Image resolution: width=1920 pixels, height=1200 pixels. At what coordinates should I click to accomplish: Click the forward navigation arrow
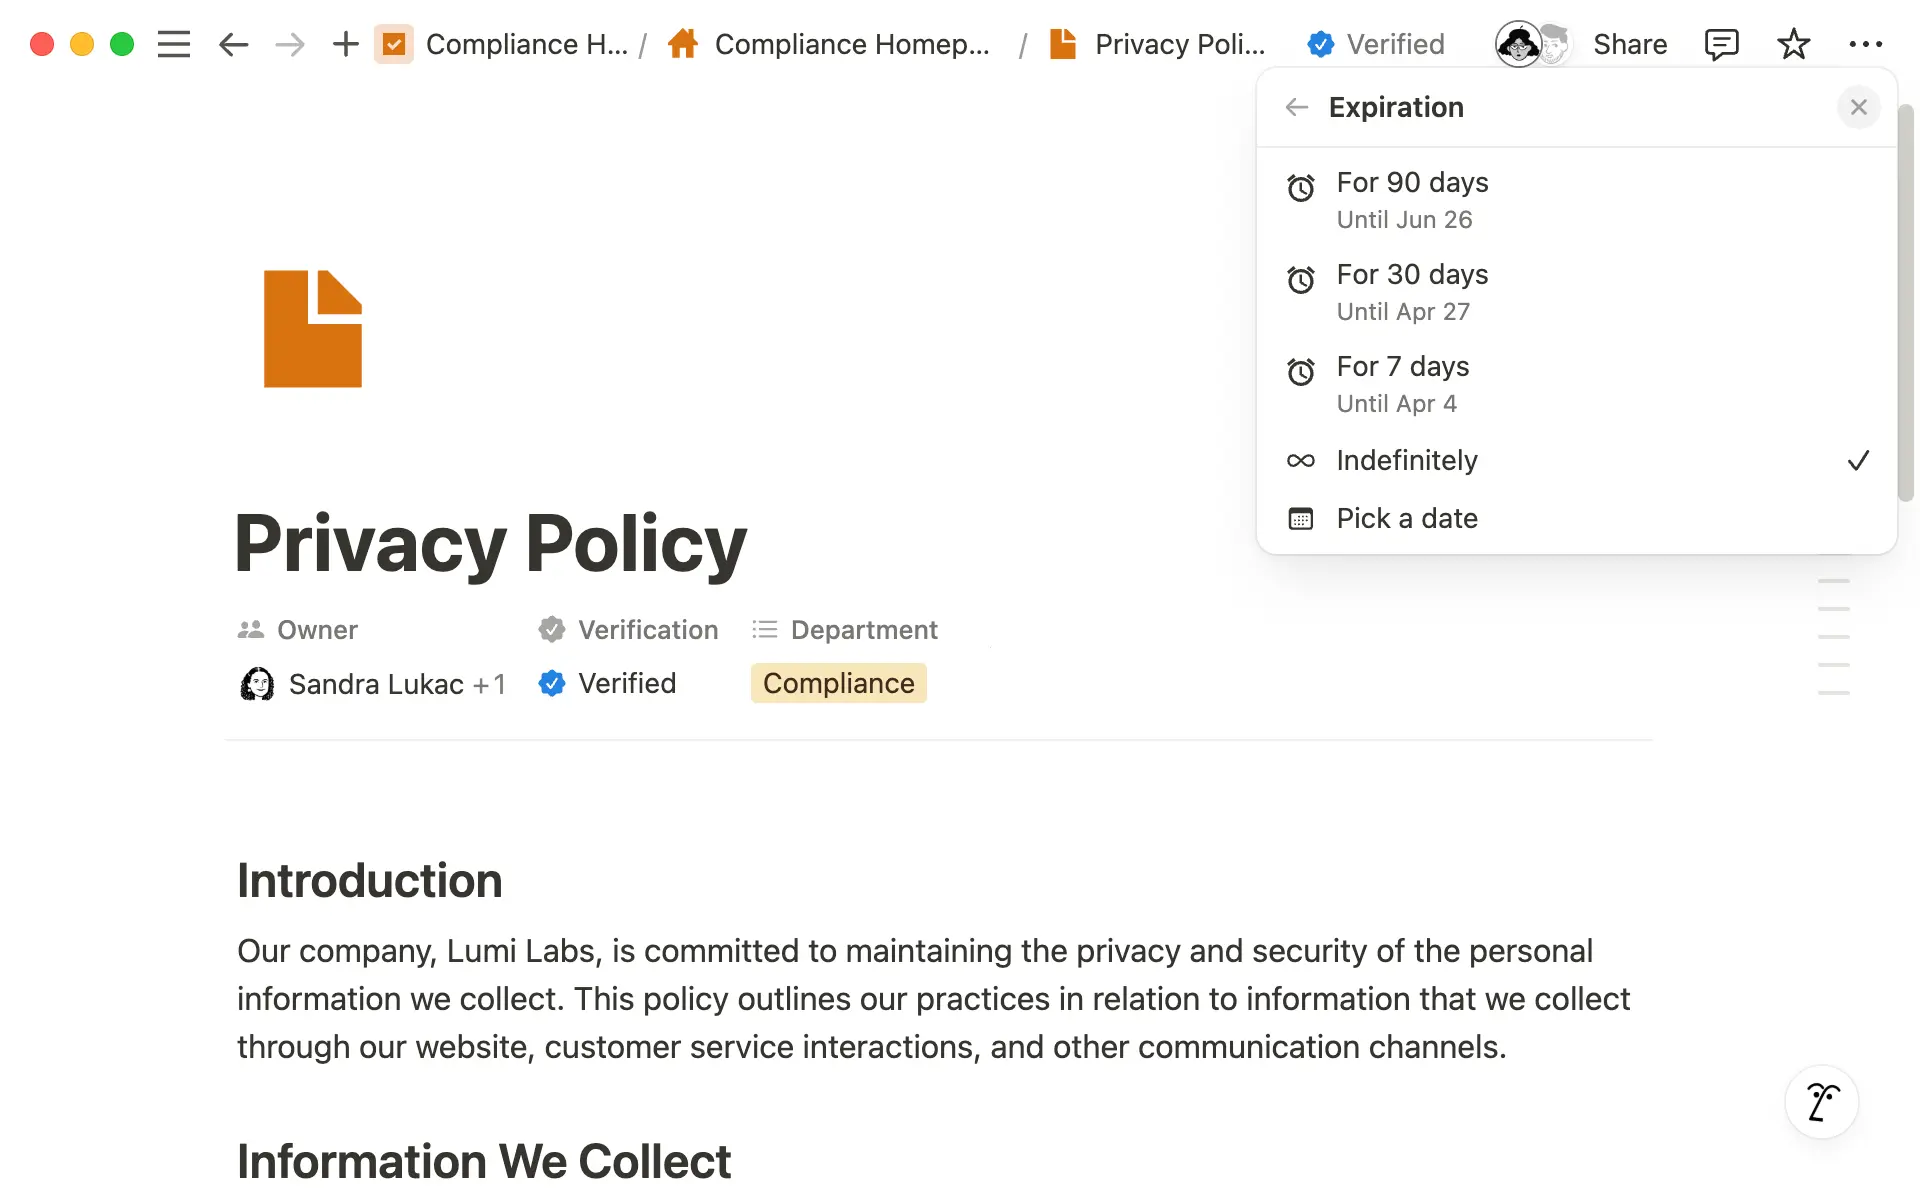point(290,44)
